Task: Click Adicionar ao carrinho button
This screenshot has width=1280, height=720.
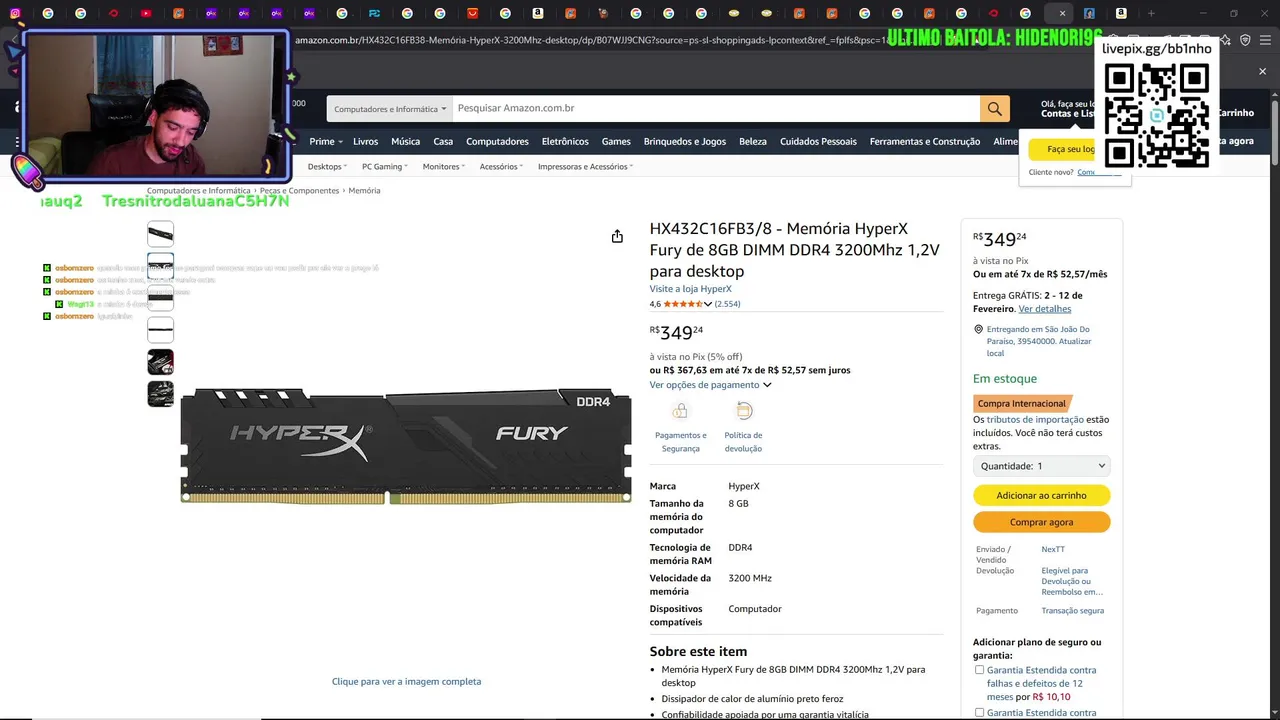Action: pyautogui.click(x=1041, y=495)
